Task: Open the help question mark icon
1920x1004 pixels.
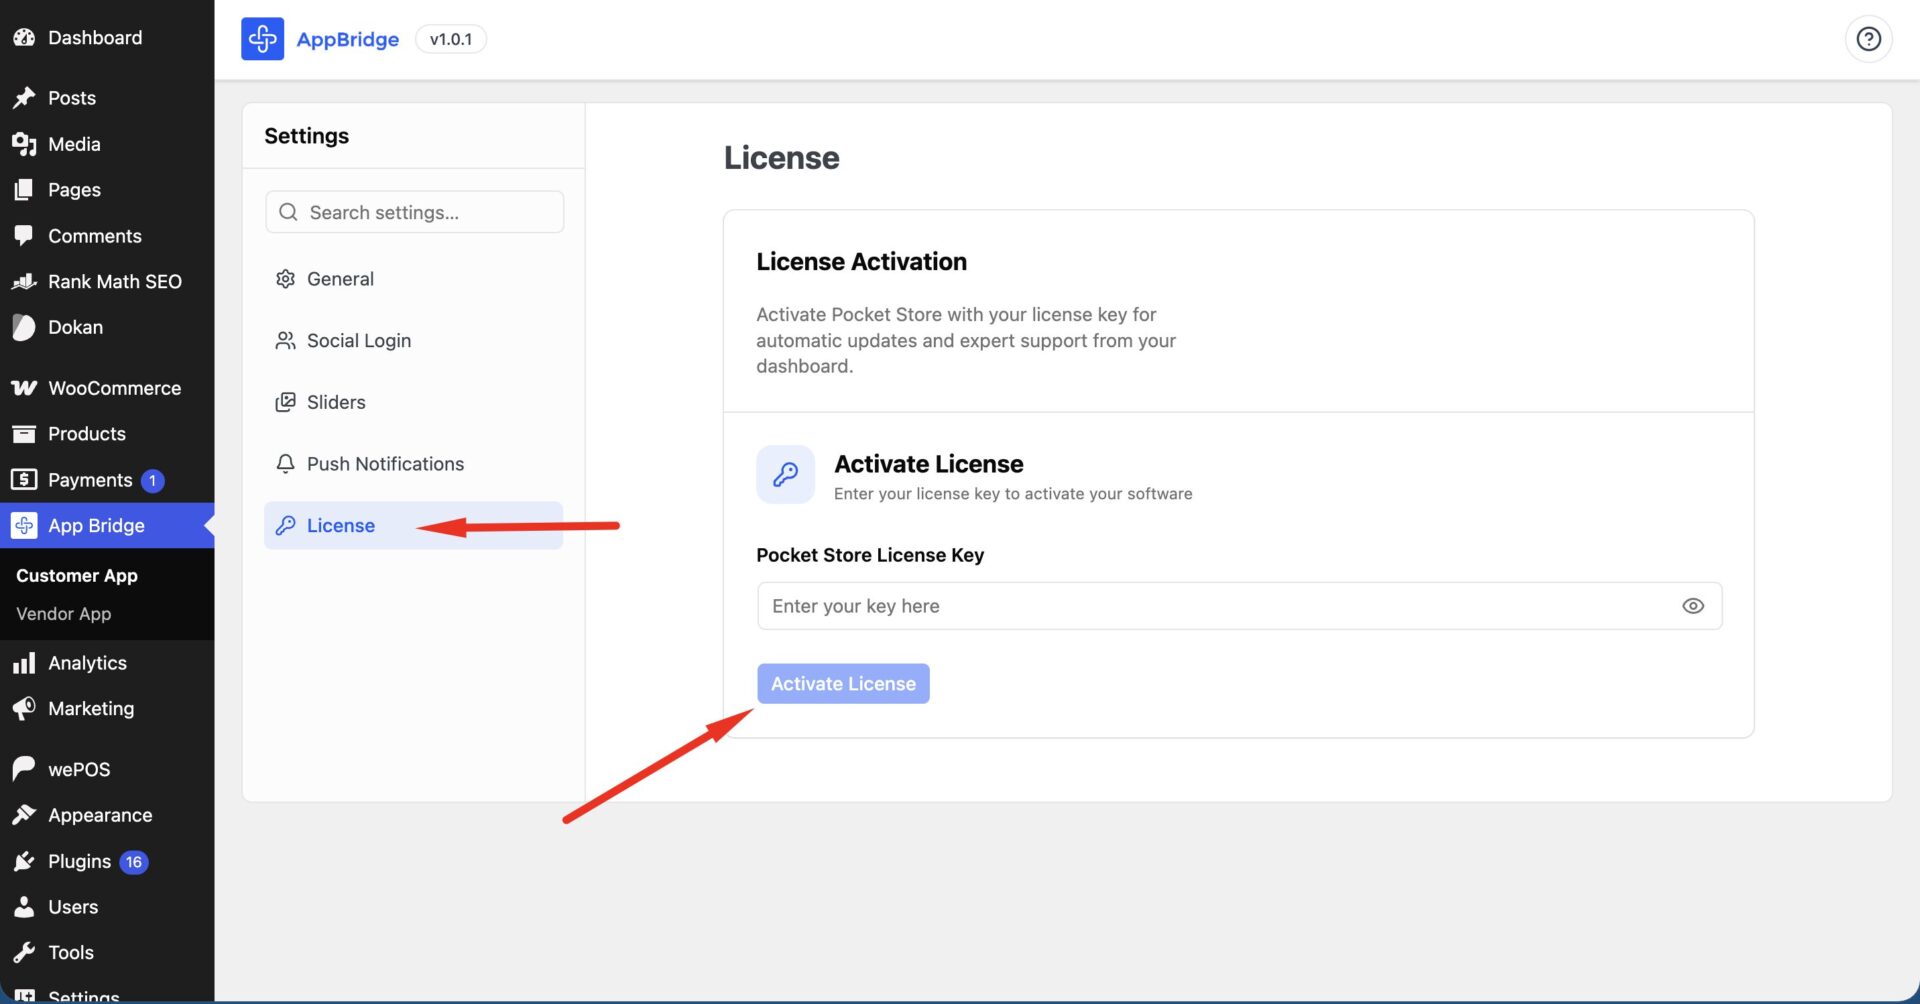Action: click(x=1868, y=39)
